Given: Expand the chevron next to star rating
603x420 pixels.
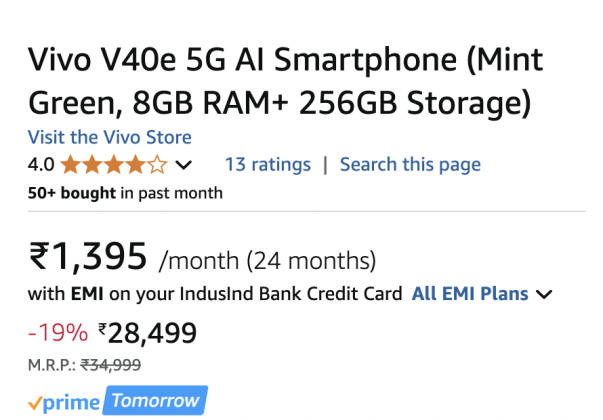Looking at the screenshot, I should pyautogui.click(x=184, y=165).
